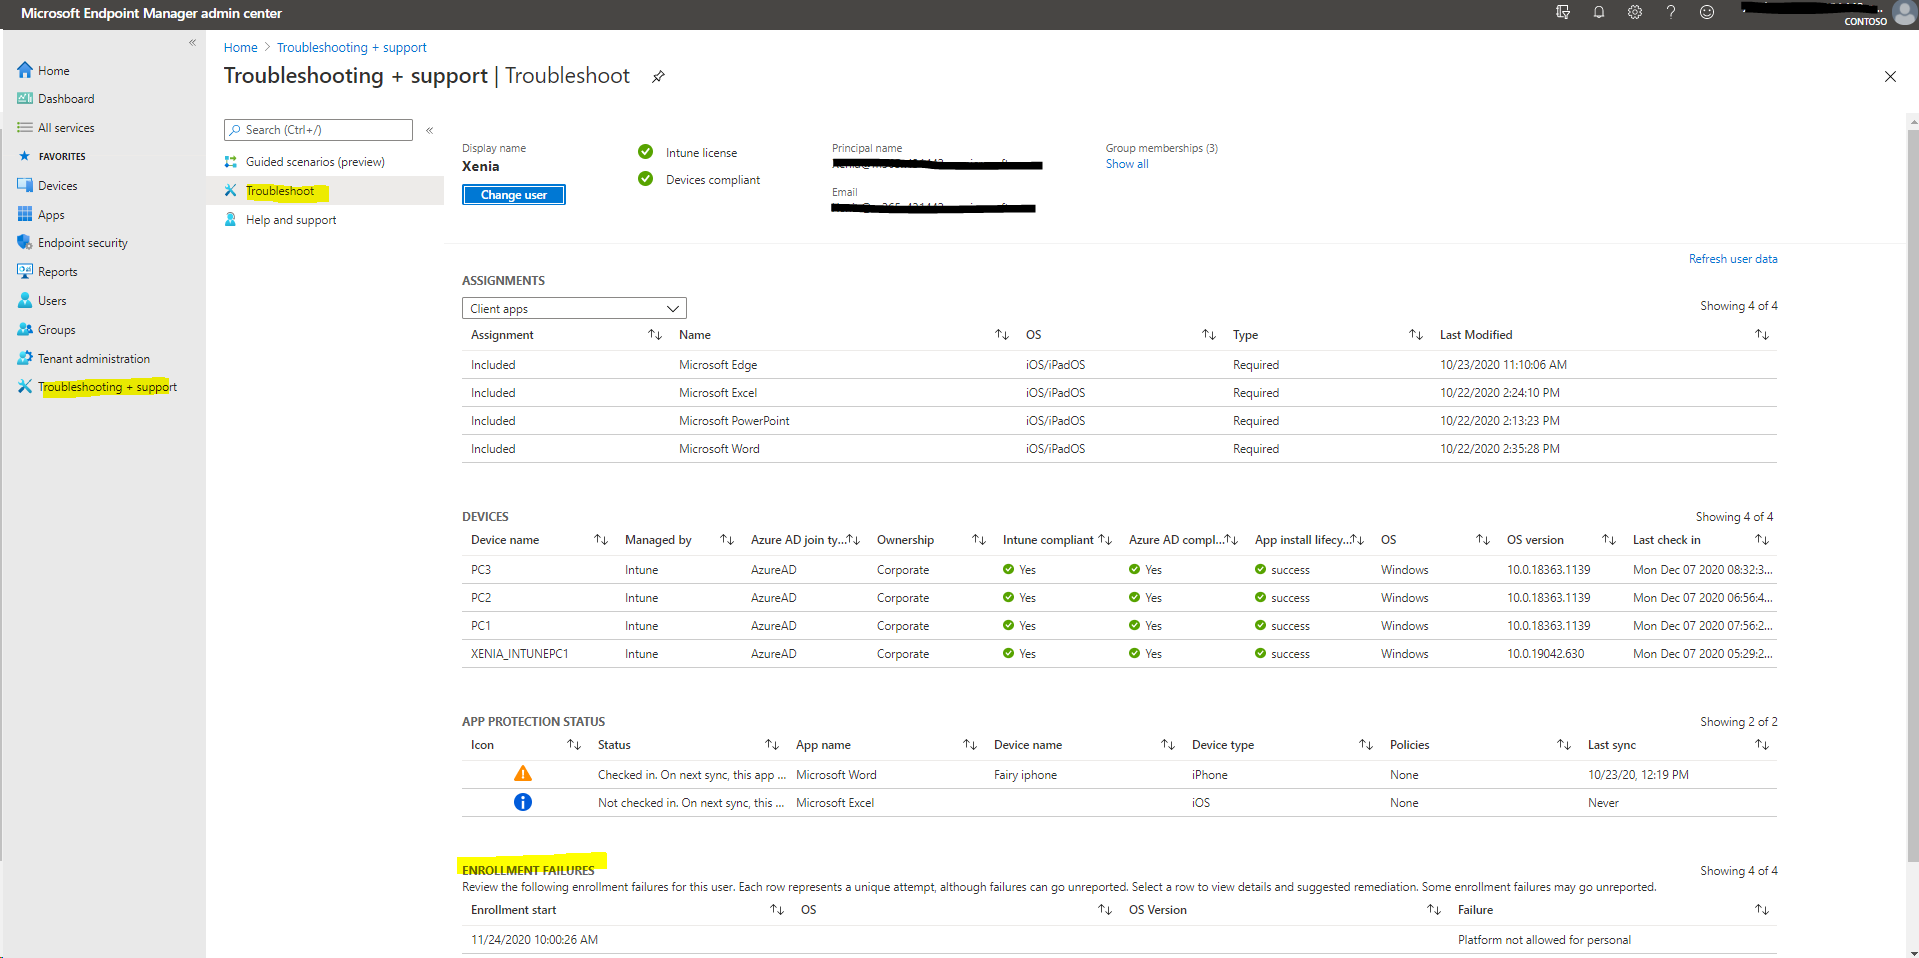The height and width of the screenshot is (958, 1919).
Task: Sort enrollment failures by Enrollment start column
Action: (x=777, y=910)
